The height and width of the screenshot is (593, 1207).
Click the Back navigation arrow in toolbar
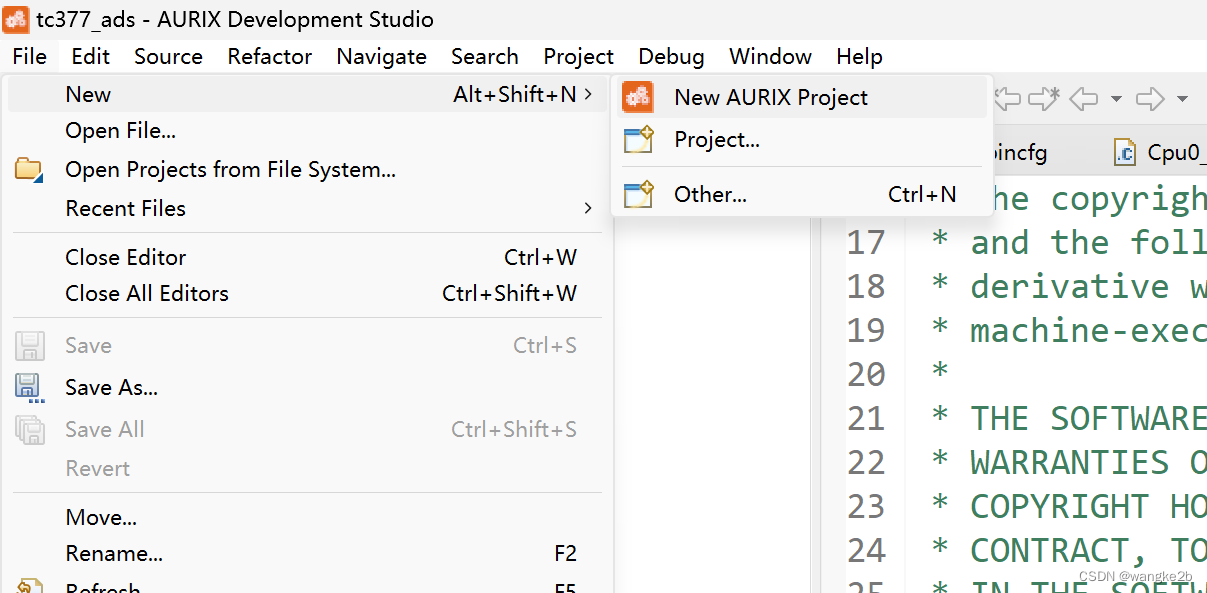click(x=1084, y=98)
